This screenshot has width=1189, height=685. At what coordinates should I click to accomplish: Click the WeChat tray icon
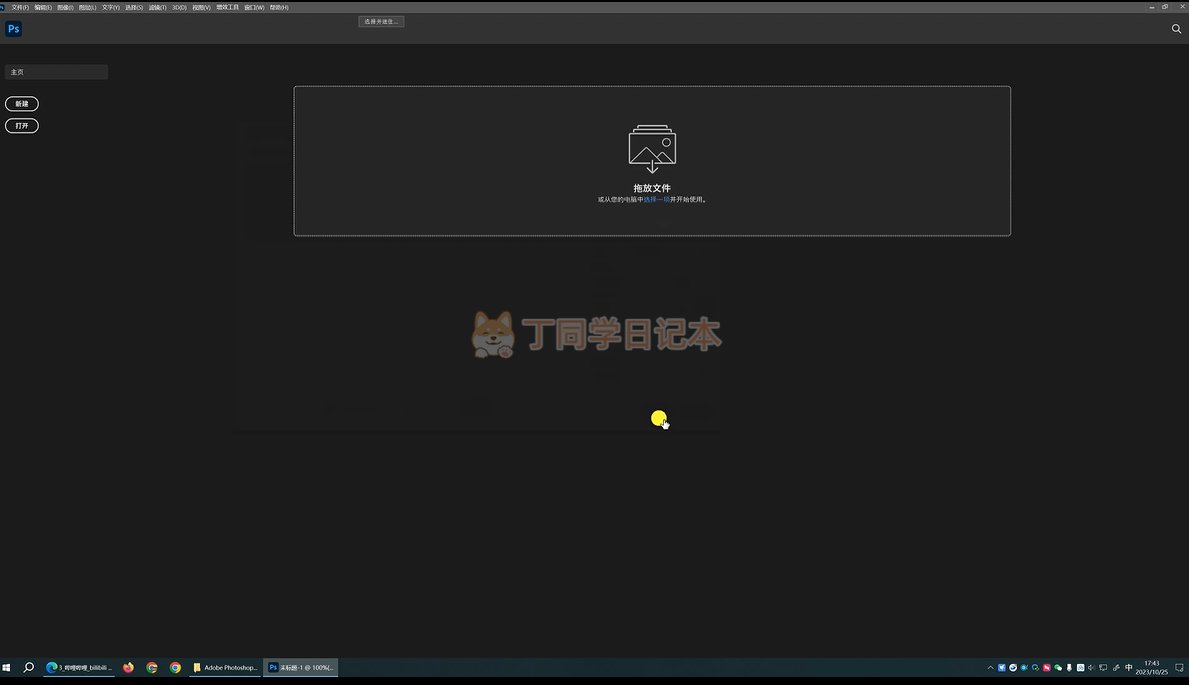1058,668
